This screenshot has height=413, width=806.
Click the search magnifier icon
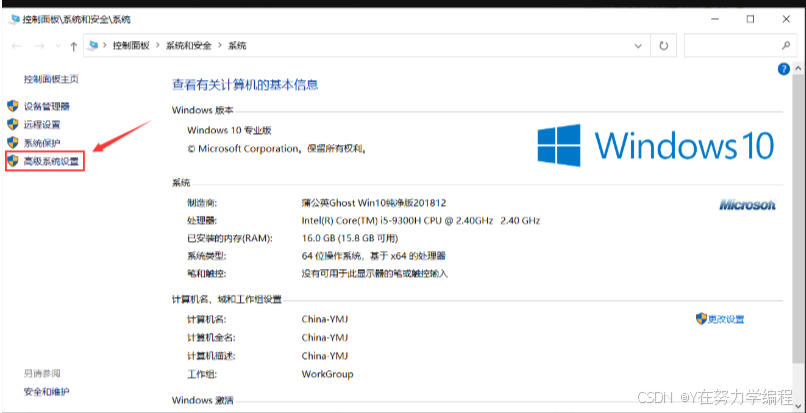click(x=785, y=46)
